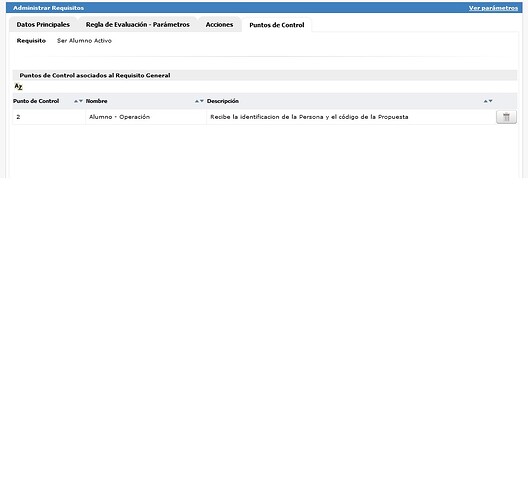Click the Ser Alumno Activo requisito value
Image resolution: width=528 pixels, height=500 pixels.
[84, 41]
